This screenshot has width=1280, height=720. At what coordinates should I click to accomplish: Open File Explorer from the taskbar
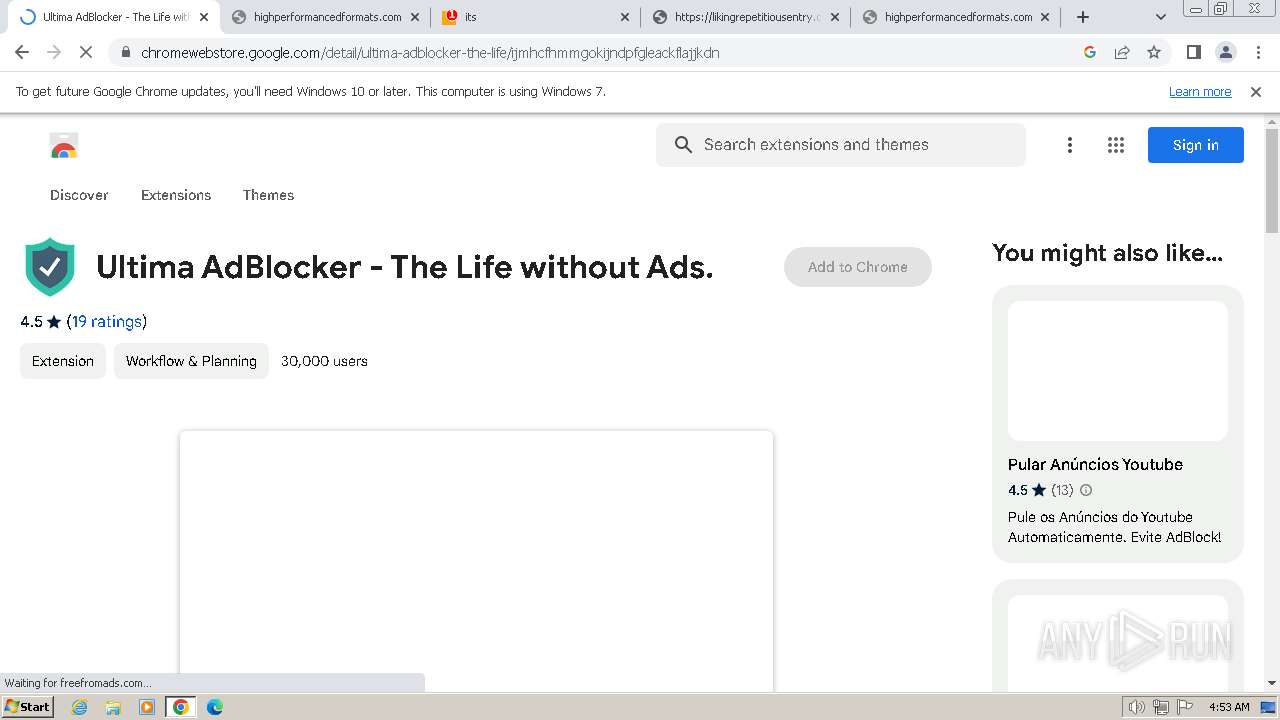tap(113, 707)
